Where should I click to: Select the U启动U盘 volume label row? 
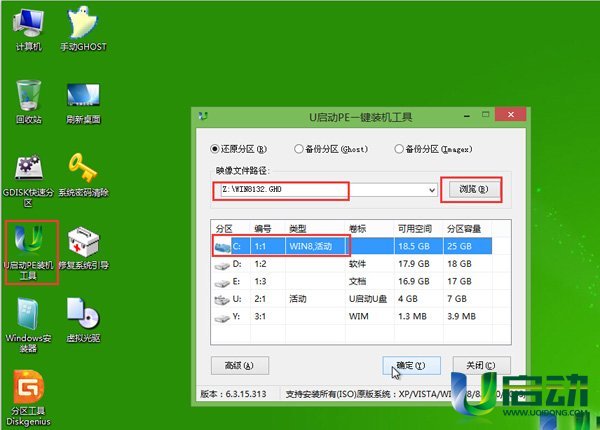point(368,299)
